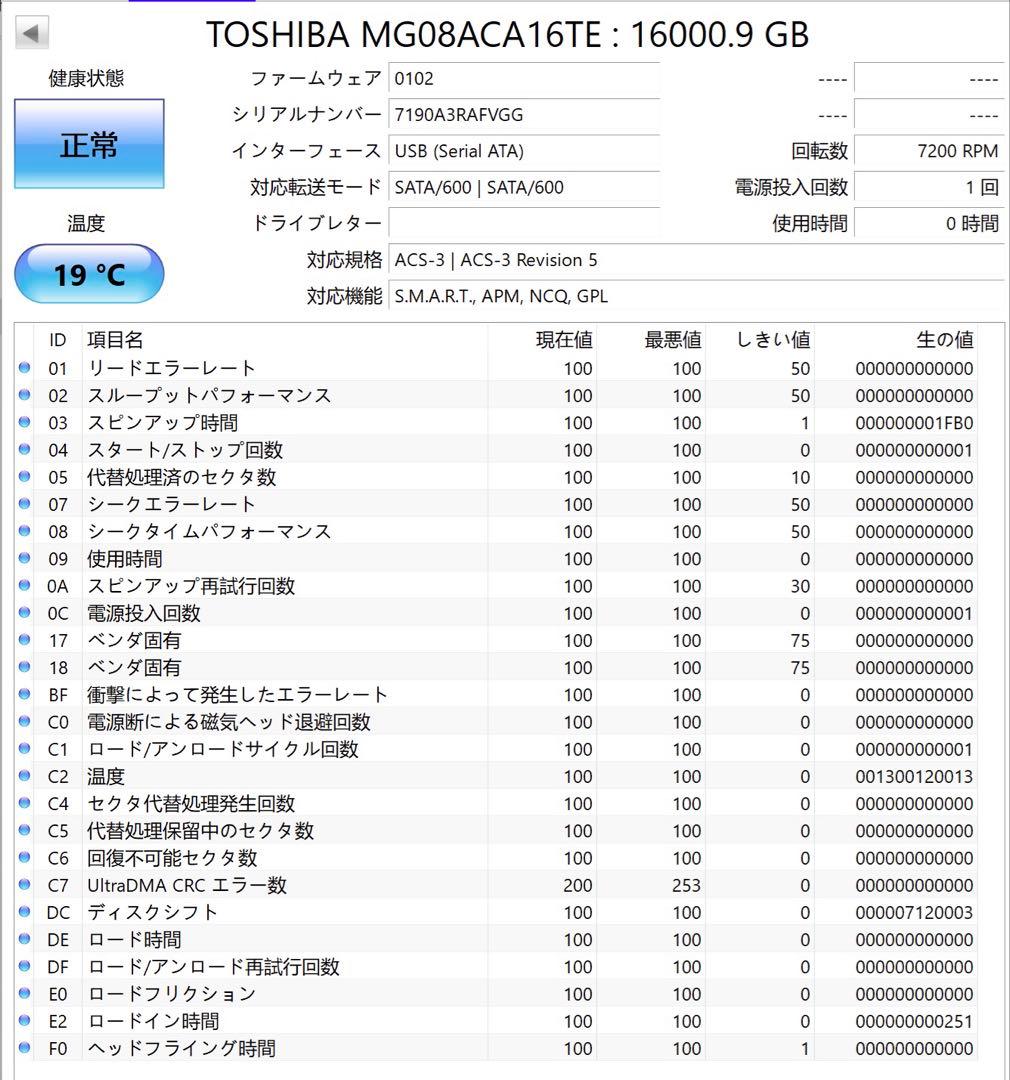Click the status dot next to ロードイン時間
Screen dimensions: 1010x1080
point(24,1021)
